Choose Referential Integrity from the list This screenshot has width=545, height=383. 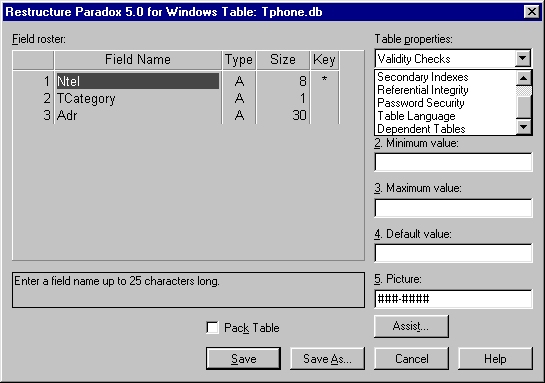click(x=422, y=90)
